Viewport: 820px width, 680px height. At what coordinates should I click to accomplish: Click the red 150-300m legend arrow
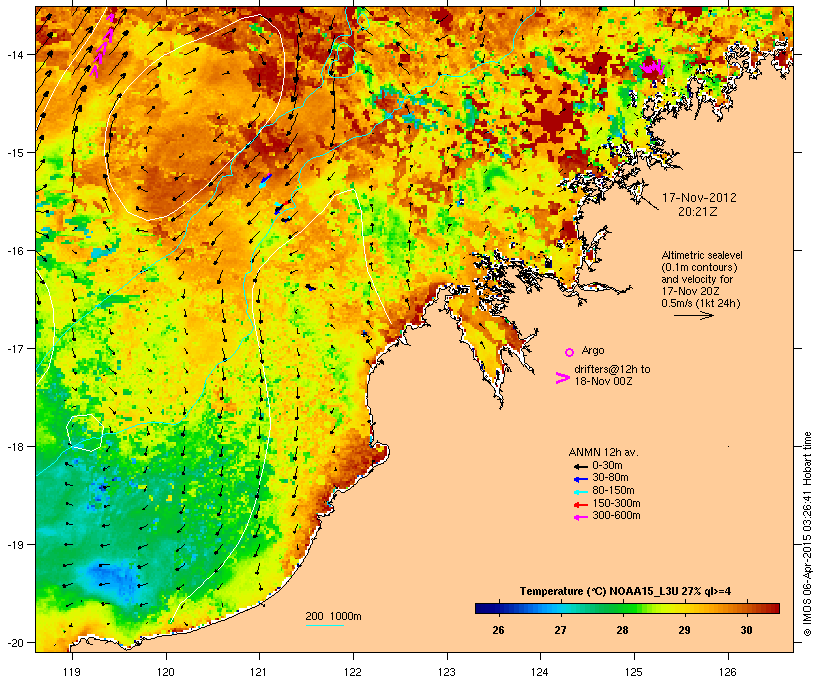580,504
